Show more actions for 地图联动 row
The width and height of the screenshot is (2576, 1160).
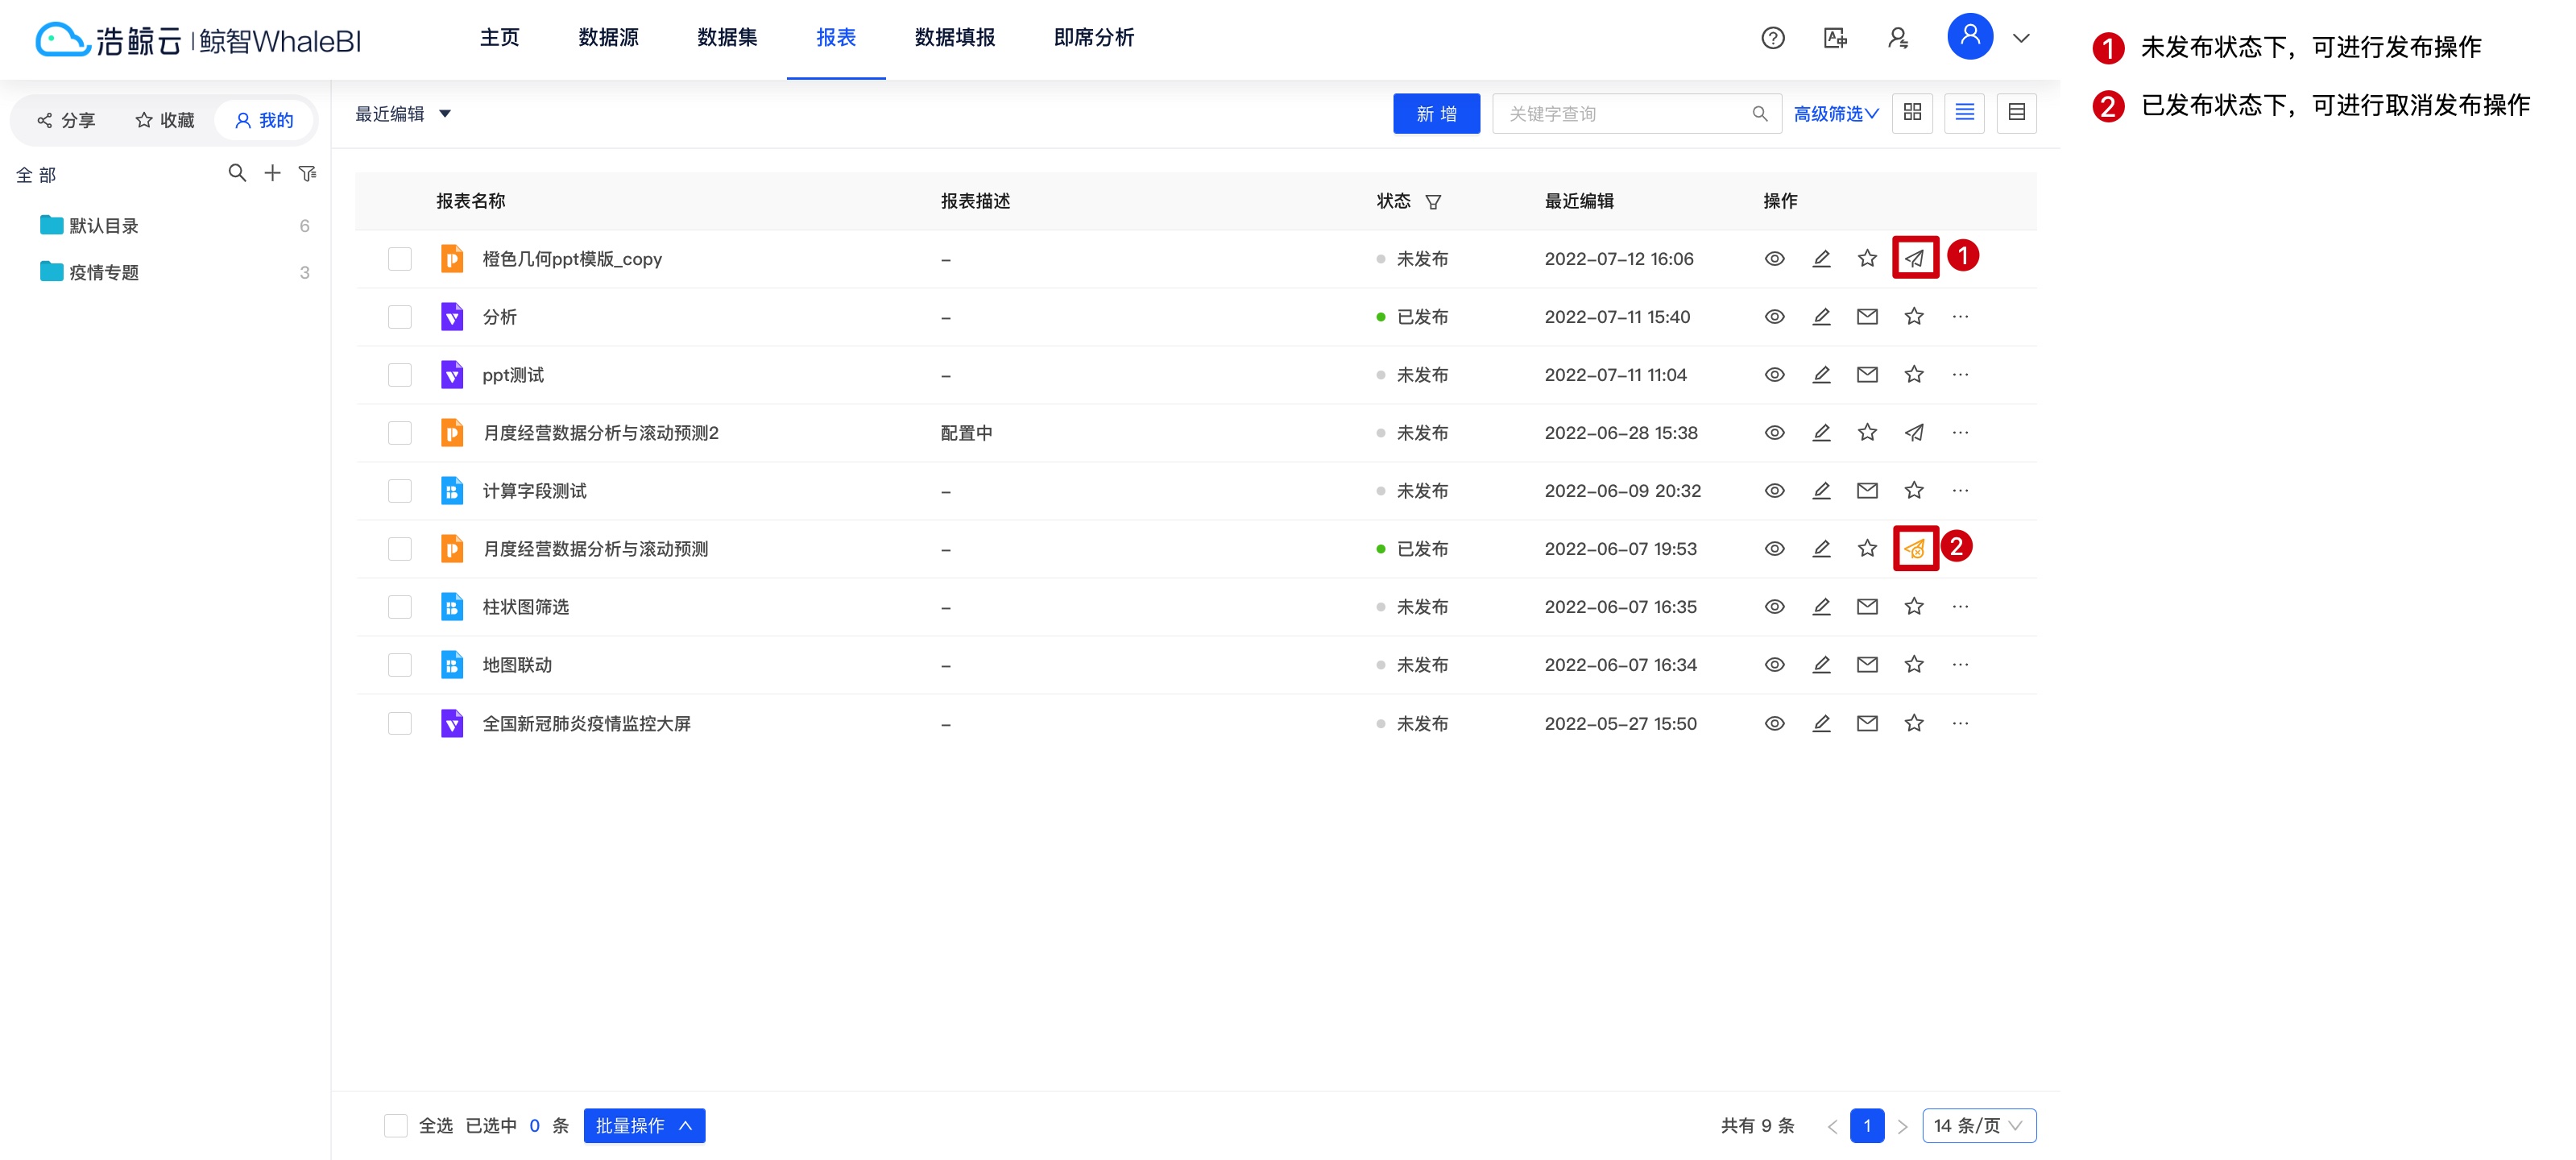coord(1960,665)
